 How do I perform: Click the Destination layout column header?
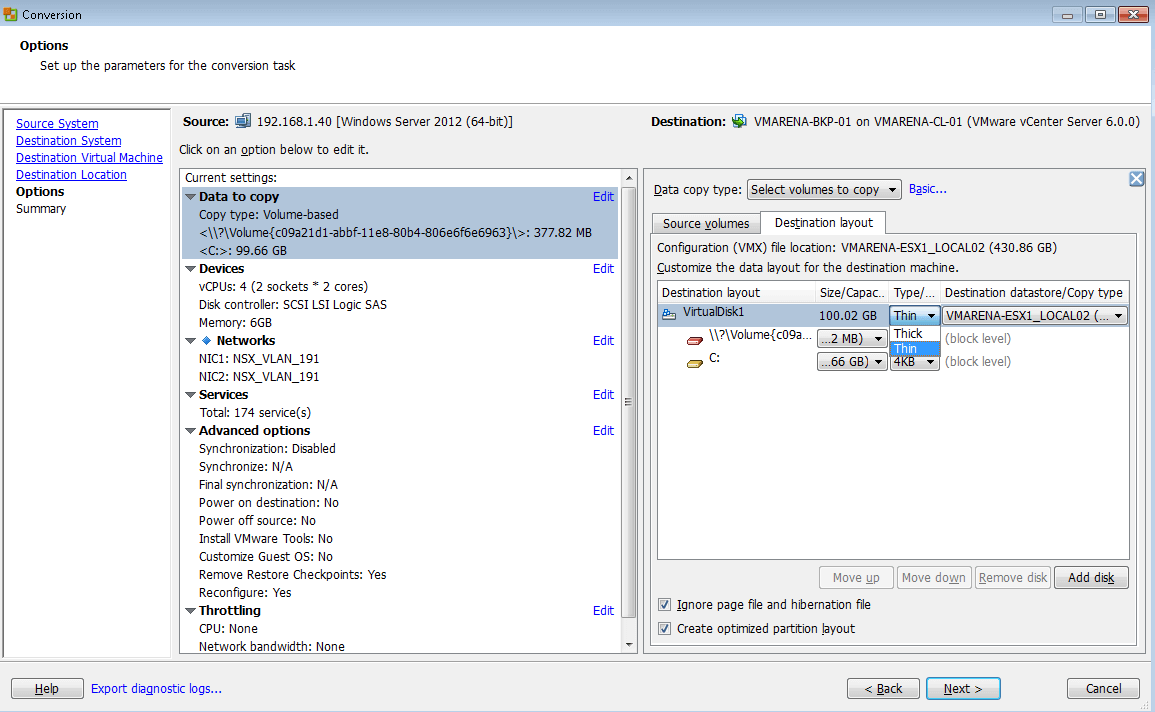[737, 292]
